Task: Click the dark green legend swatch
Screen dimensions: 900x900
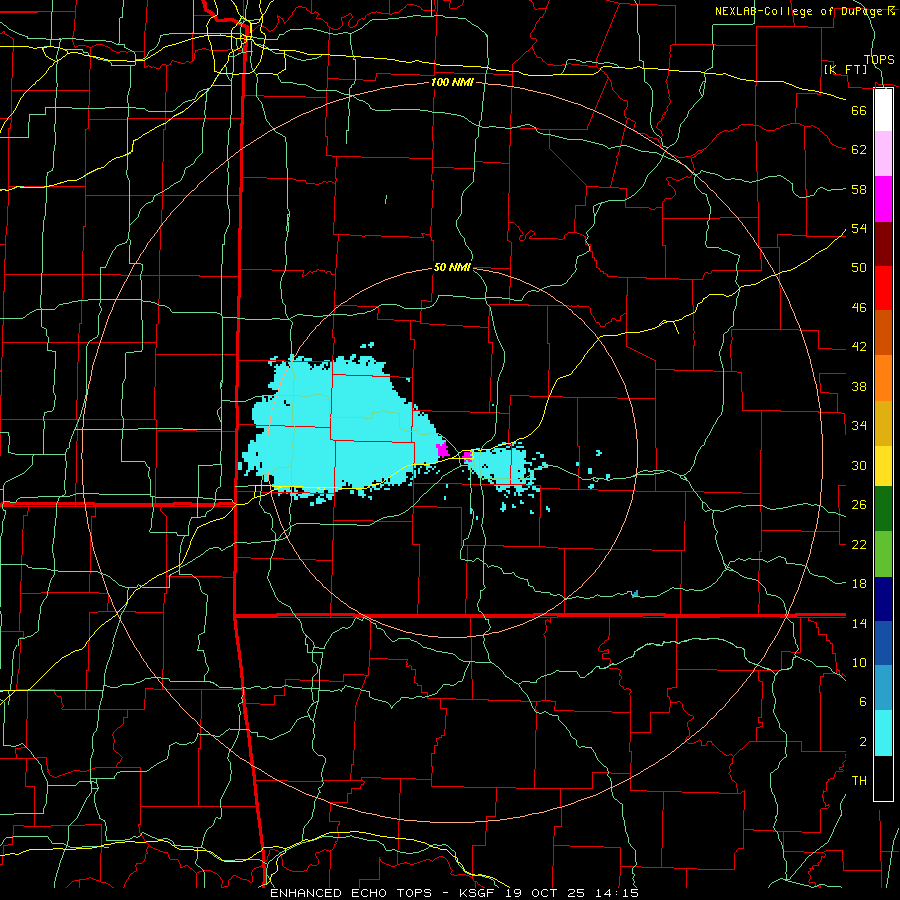Action: tap(883, 509)
